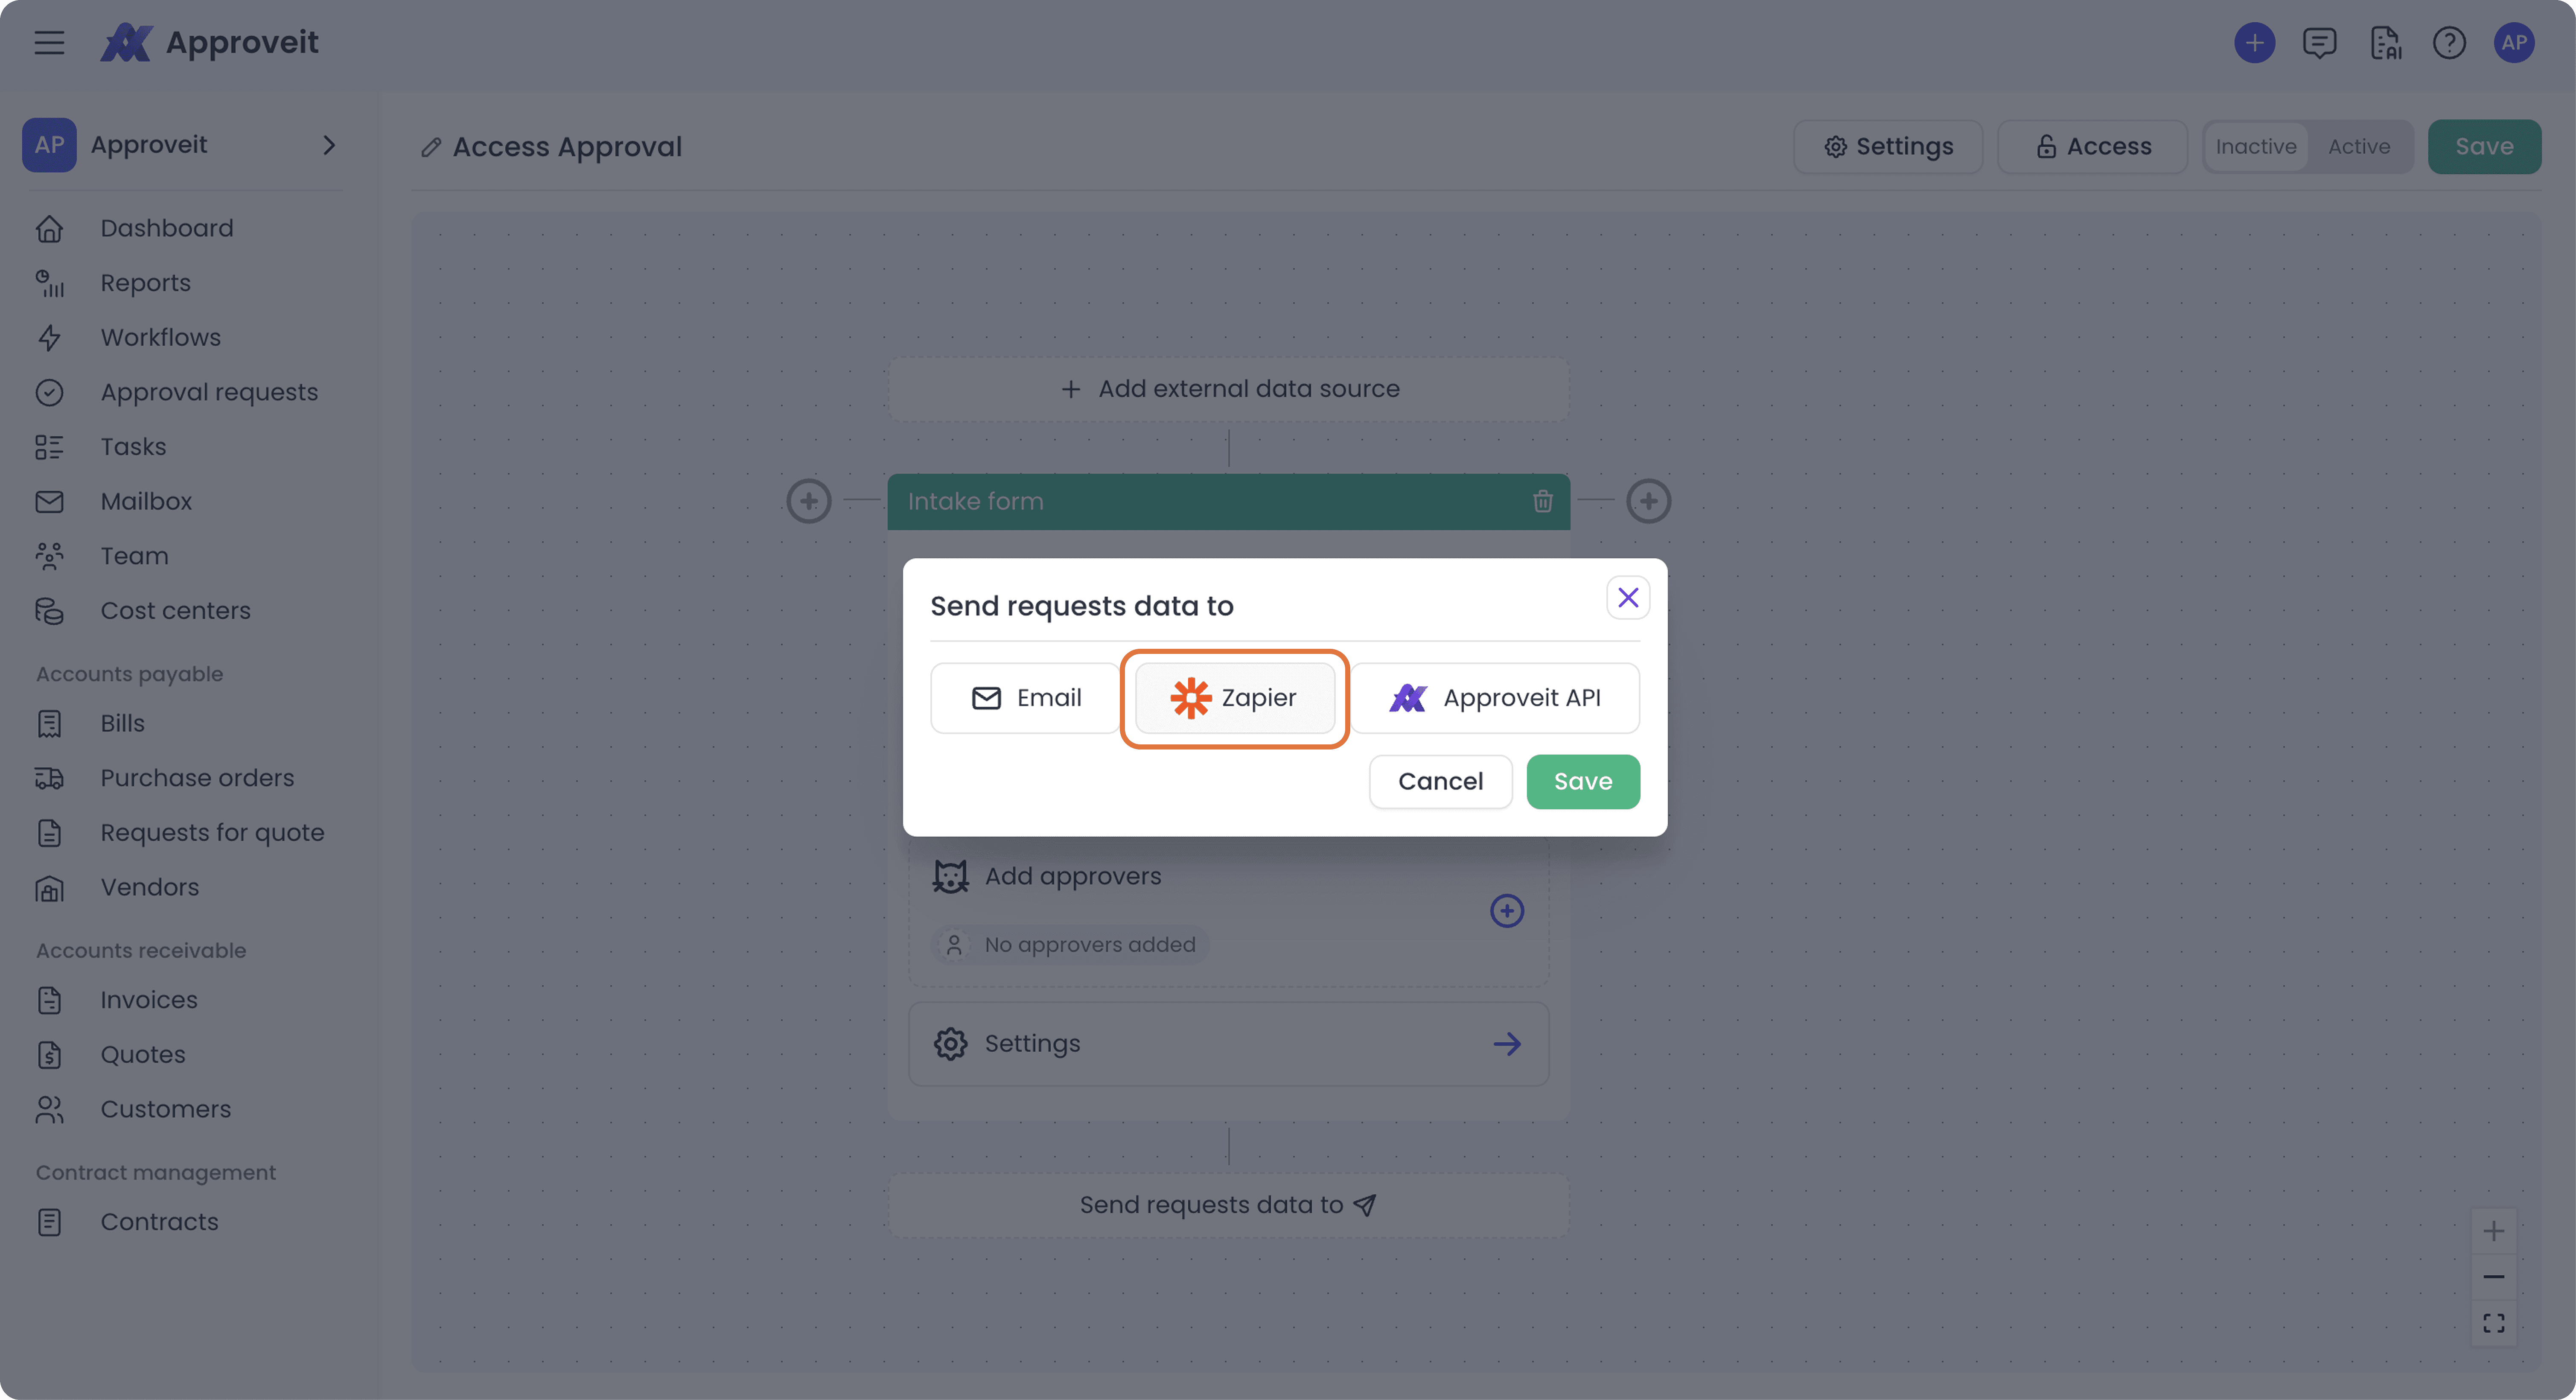Open workflow Settings in the top bar
The width and height of the screenshot is (2576, 1400).
(1888, 147)
